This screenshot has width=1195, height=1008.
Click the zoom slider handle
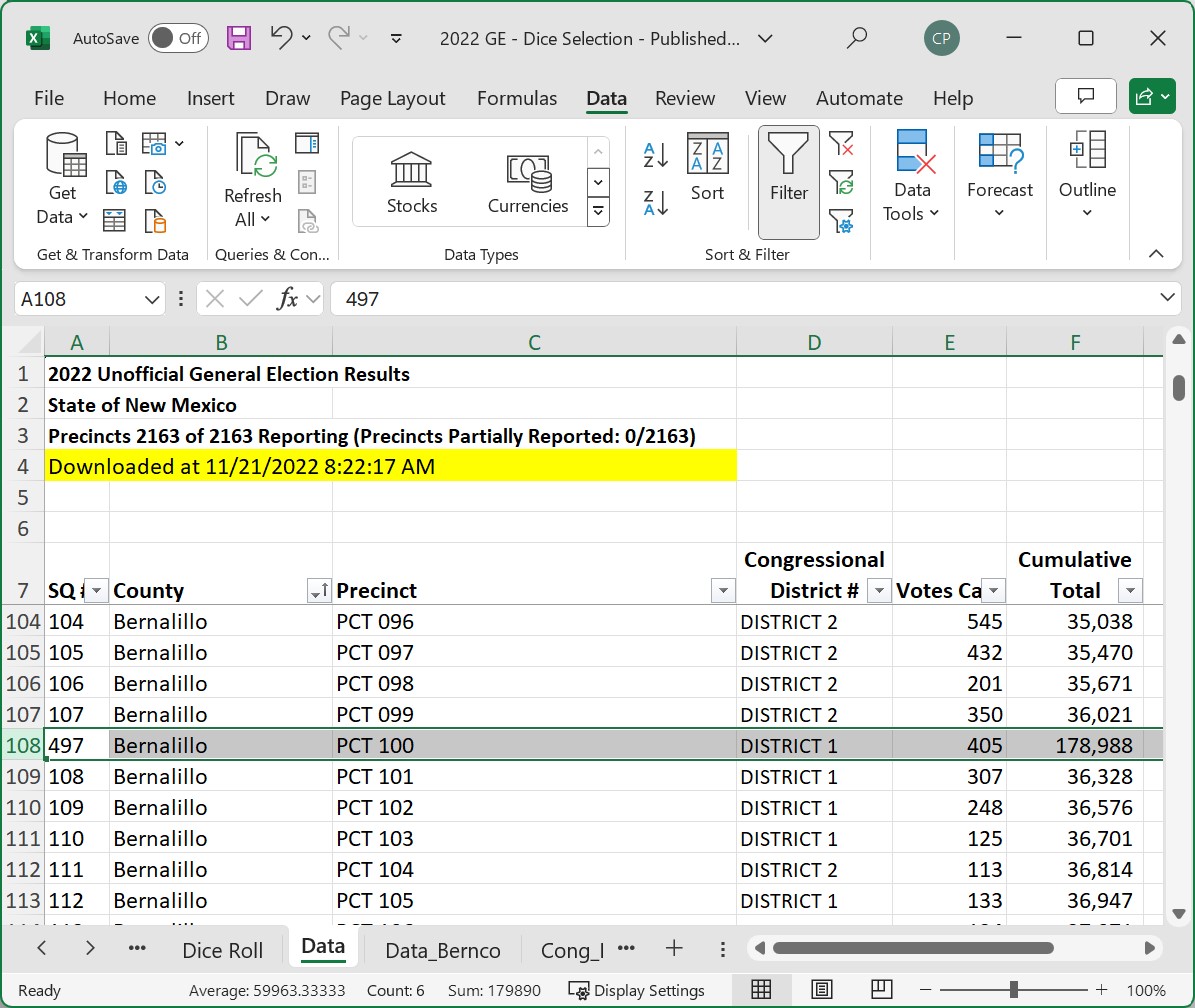pos(1014,990)
